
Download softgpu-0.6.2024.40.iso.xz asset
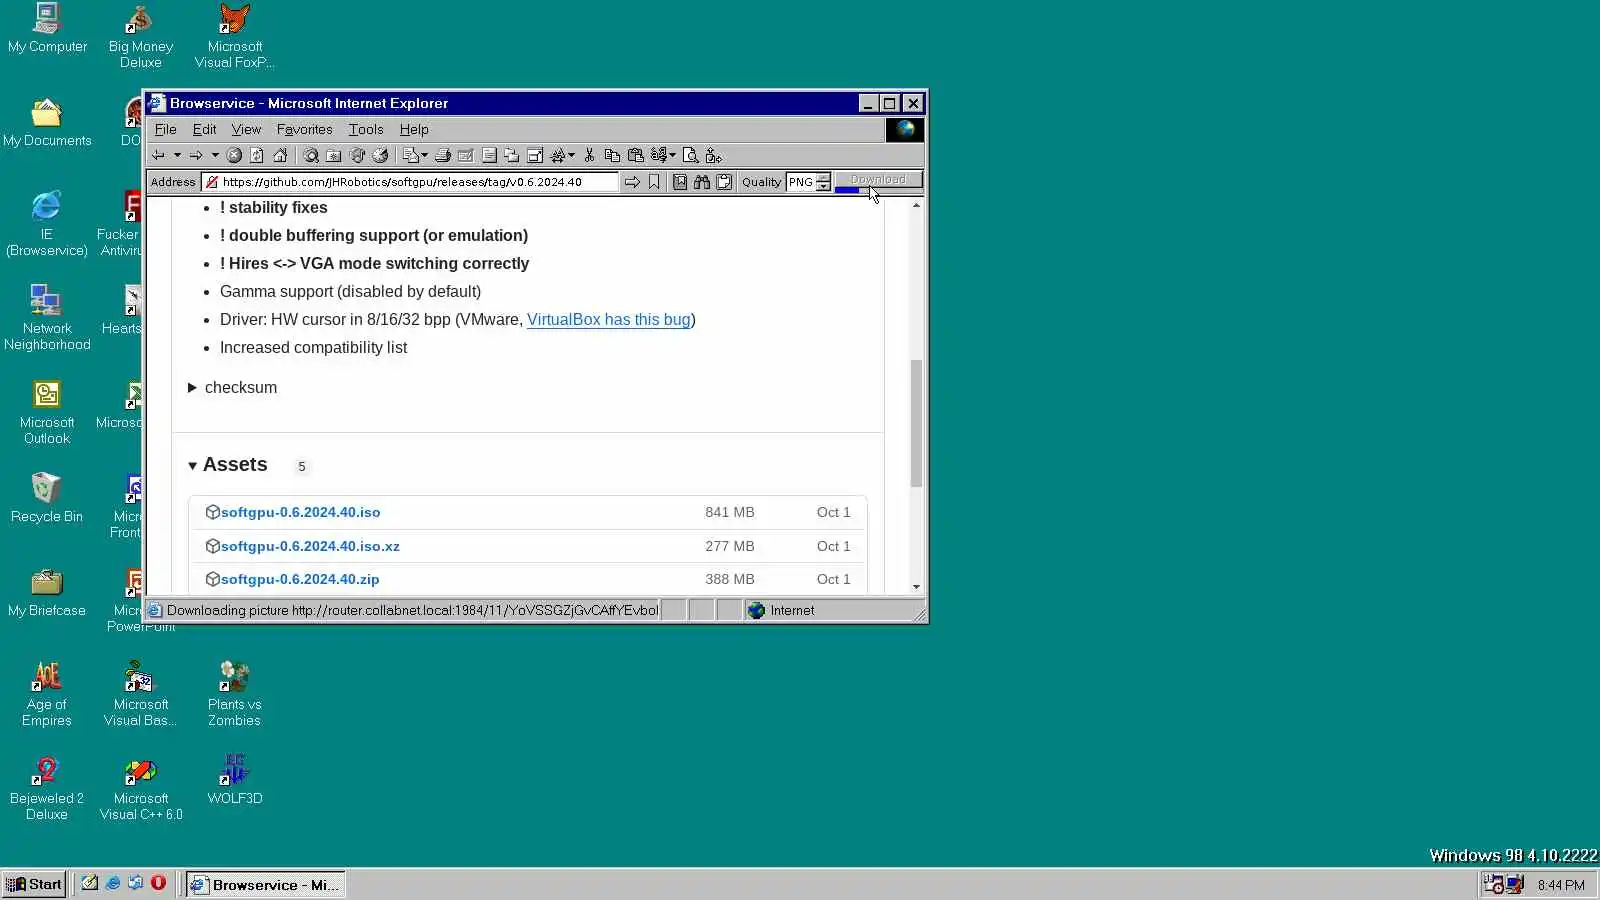point(310,546)
